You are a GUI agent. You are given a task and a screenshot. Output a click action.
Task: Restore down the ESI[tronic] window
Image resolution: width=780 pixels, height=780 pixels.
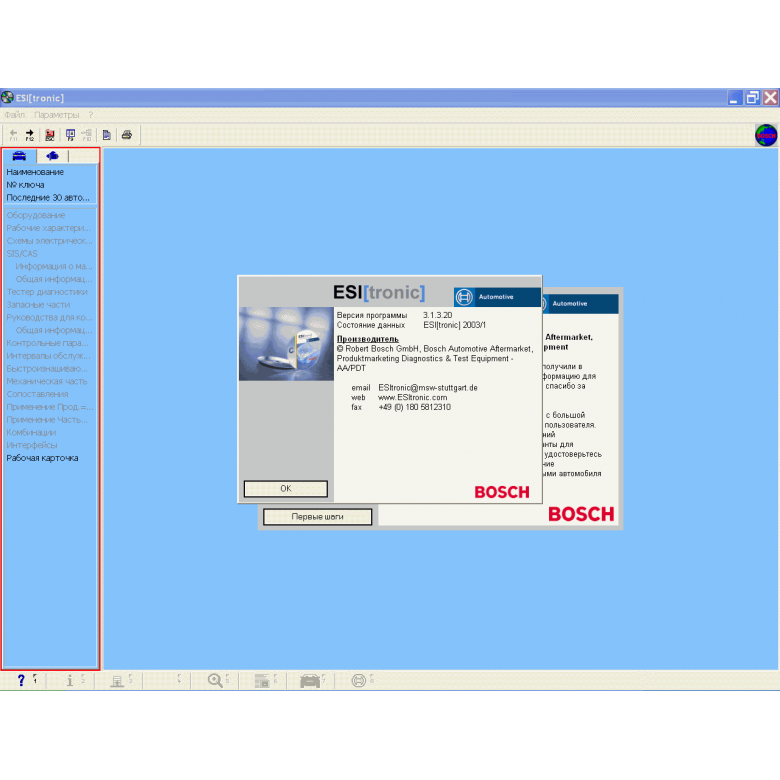pyautogui.click(x=752, y=98)
